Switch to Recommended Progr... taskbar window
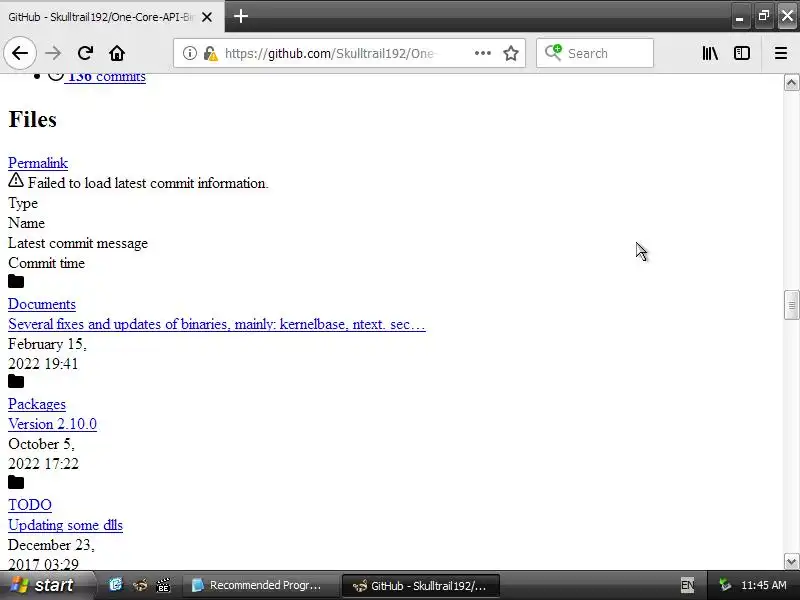Viewport: 800px width, 600px height. [260, 585]
